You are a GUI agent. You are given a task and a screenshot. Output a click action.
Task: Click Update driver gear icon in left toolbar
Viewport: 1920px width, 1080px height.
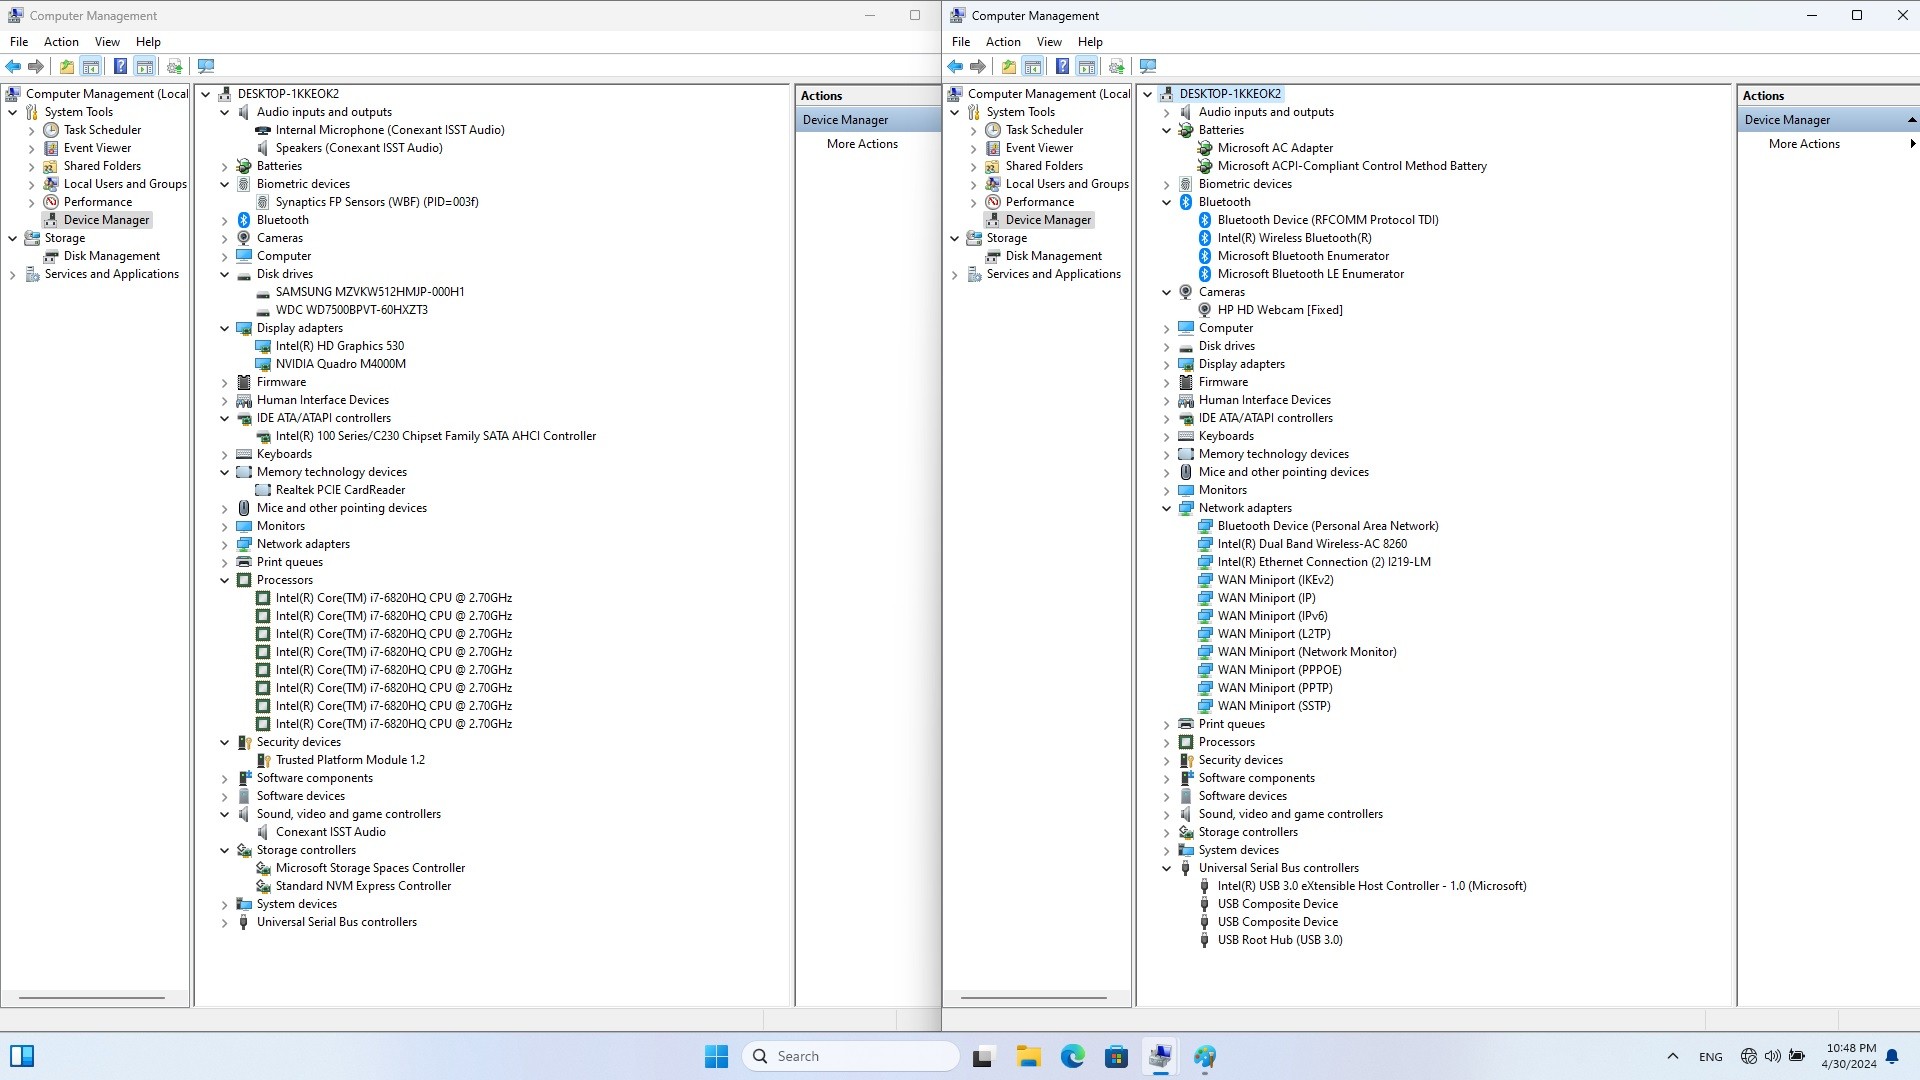coord(174,67)
